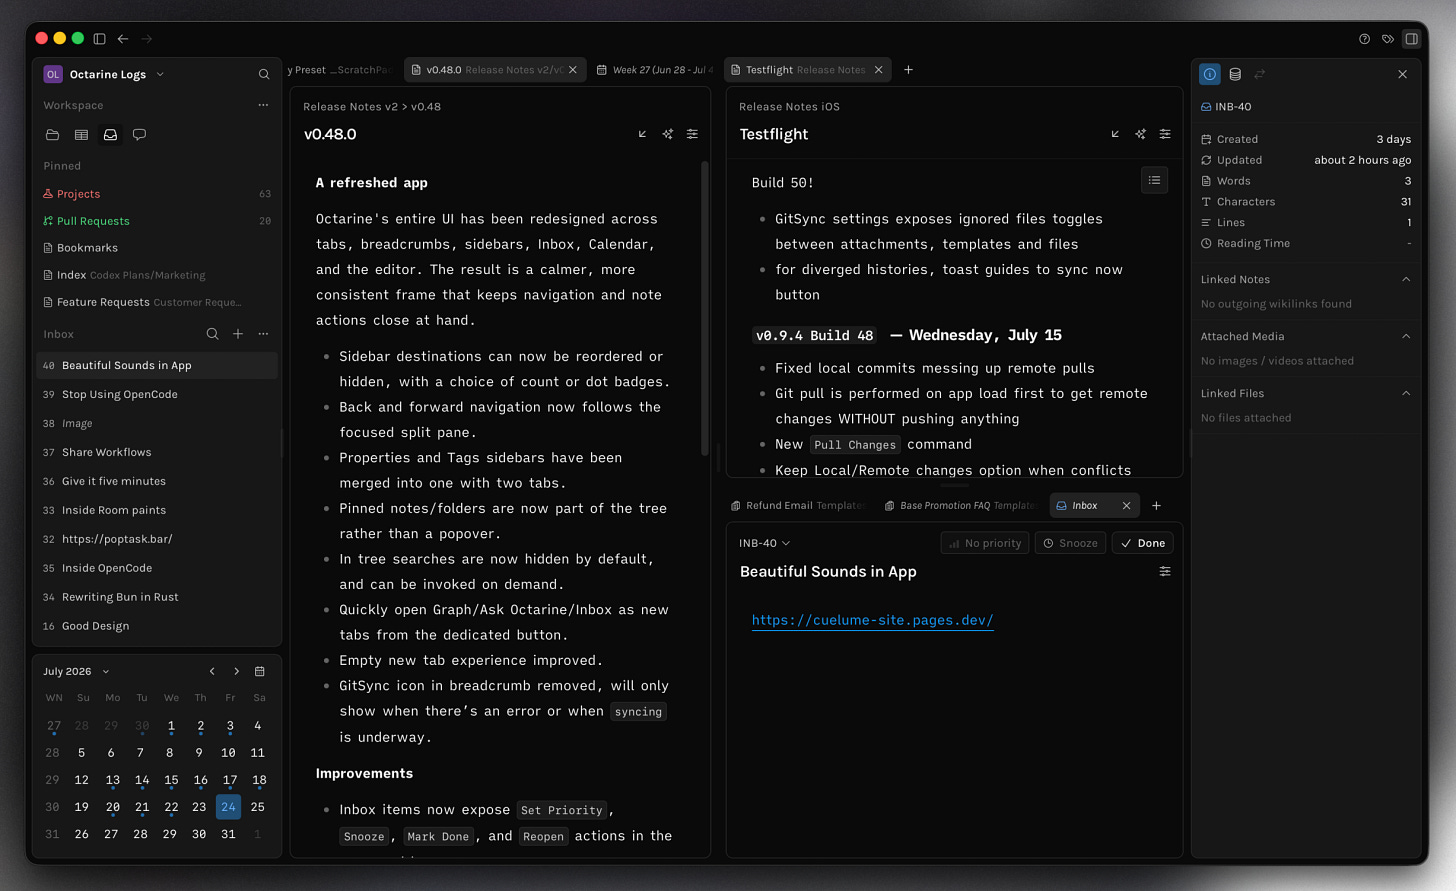Viewport: 1456px width, 891px height.
Task: Collapse the Linked Files section
Action: pos(1406,393)
